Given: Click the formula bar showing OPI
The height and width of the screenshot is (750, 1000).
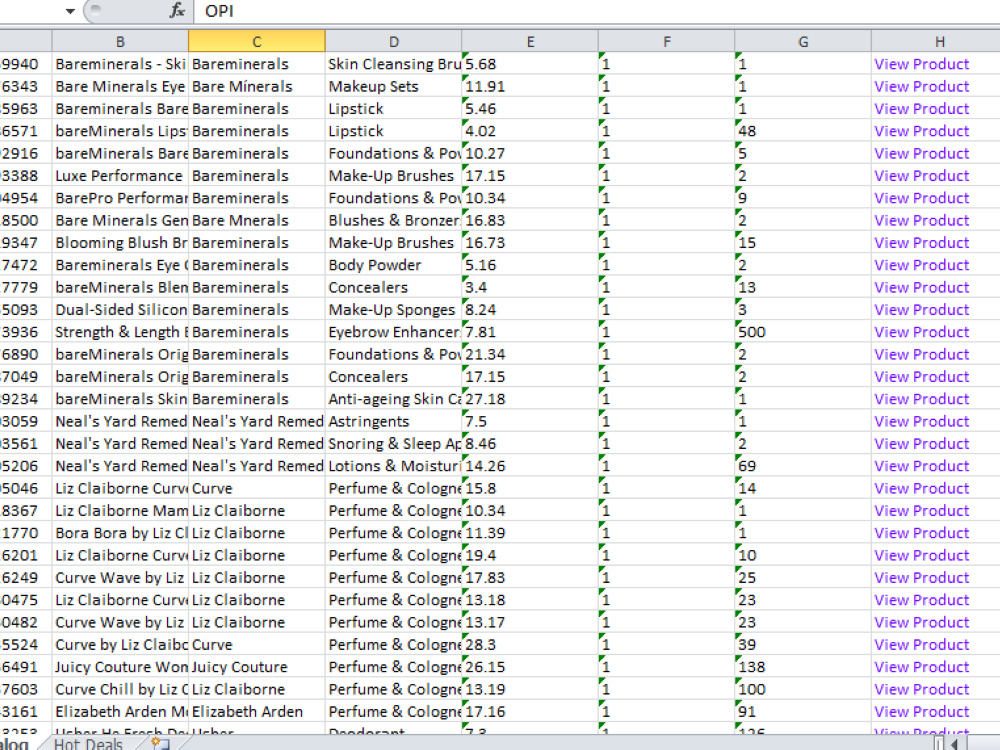Looking at the screenshot, I should (596, 11).
